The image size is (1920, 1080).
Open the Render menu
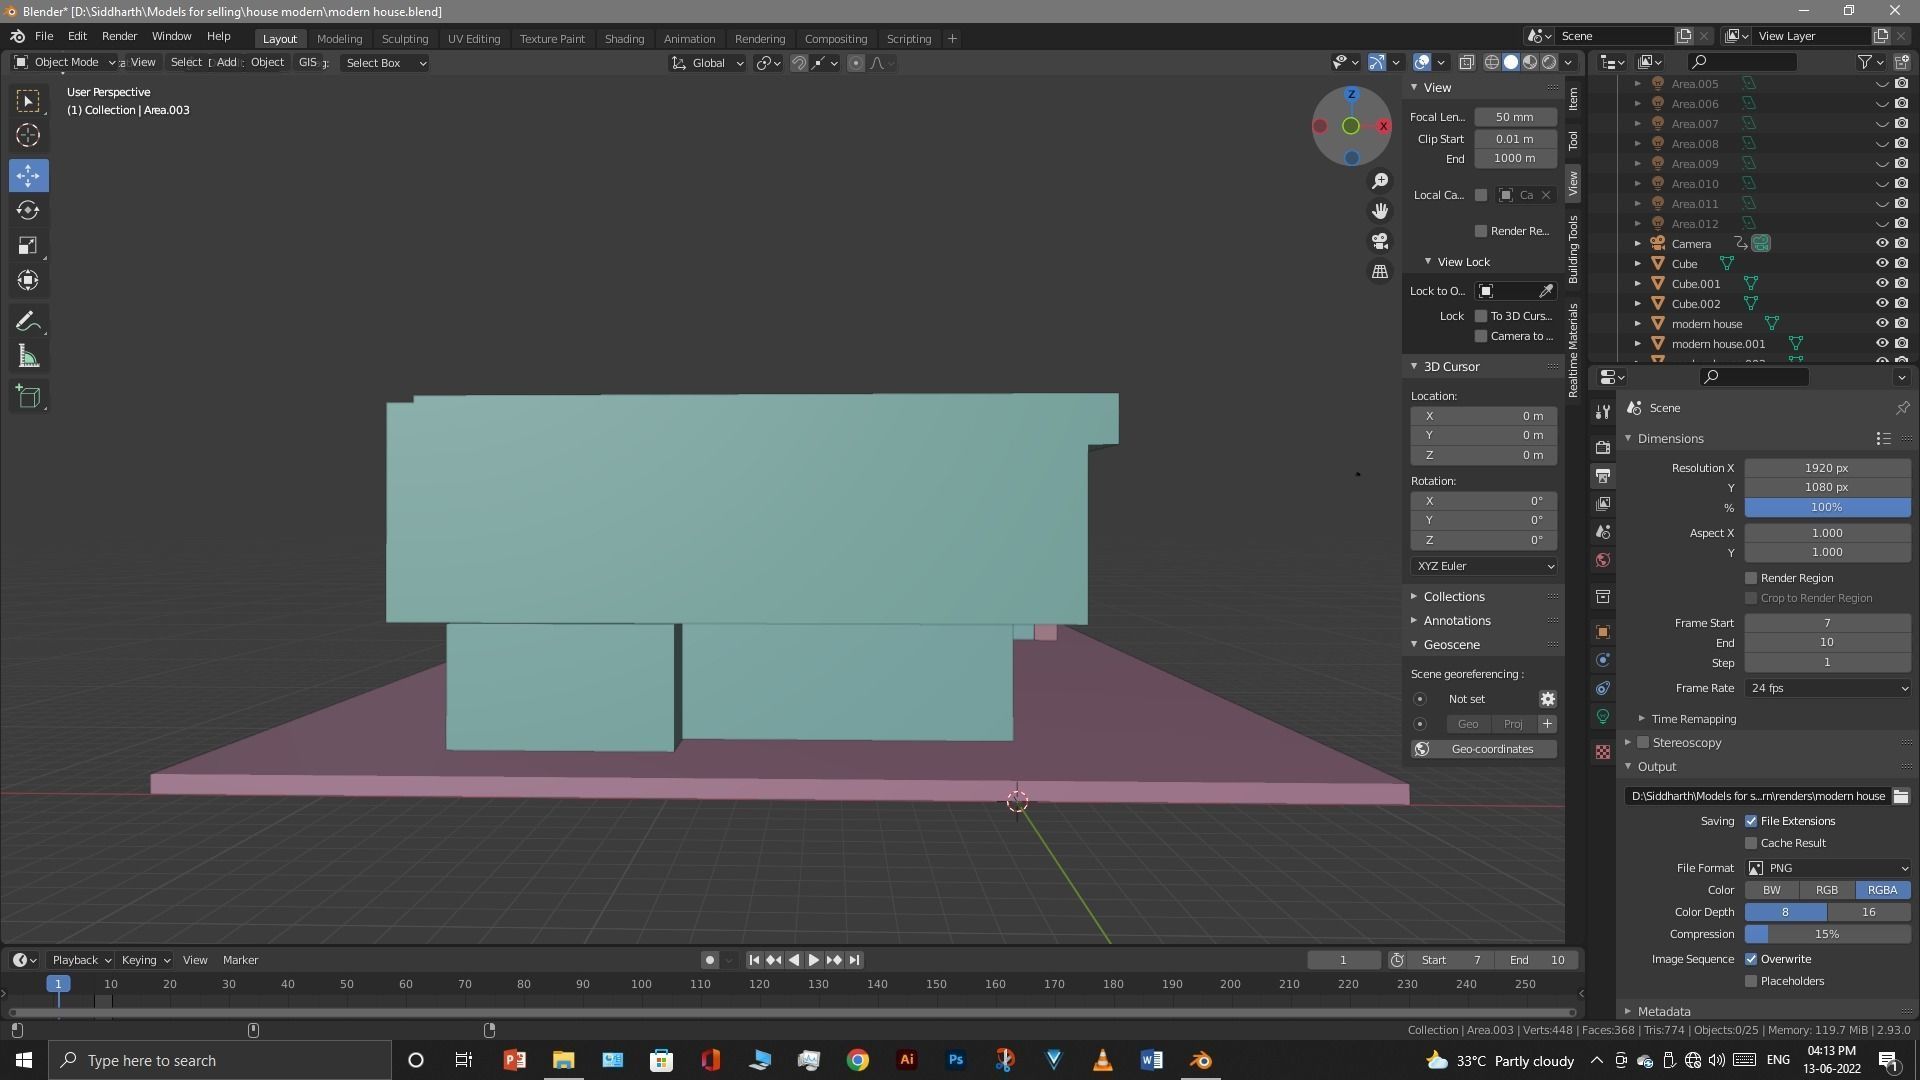point(119,36)
